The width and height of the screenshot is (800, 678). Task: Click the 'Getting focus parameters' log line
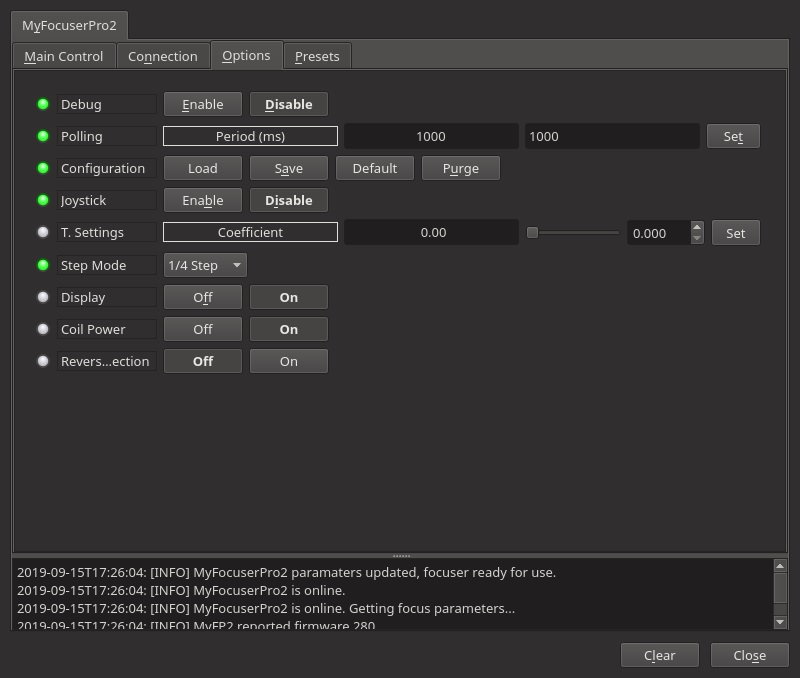266,609
